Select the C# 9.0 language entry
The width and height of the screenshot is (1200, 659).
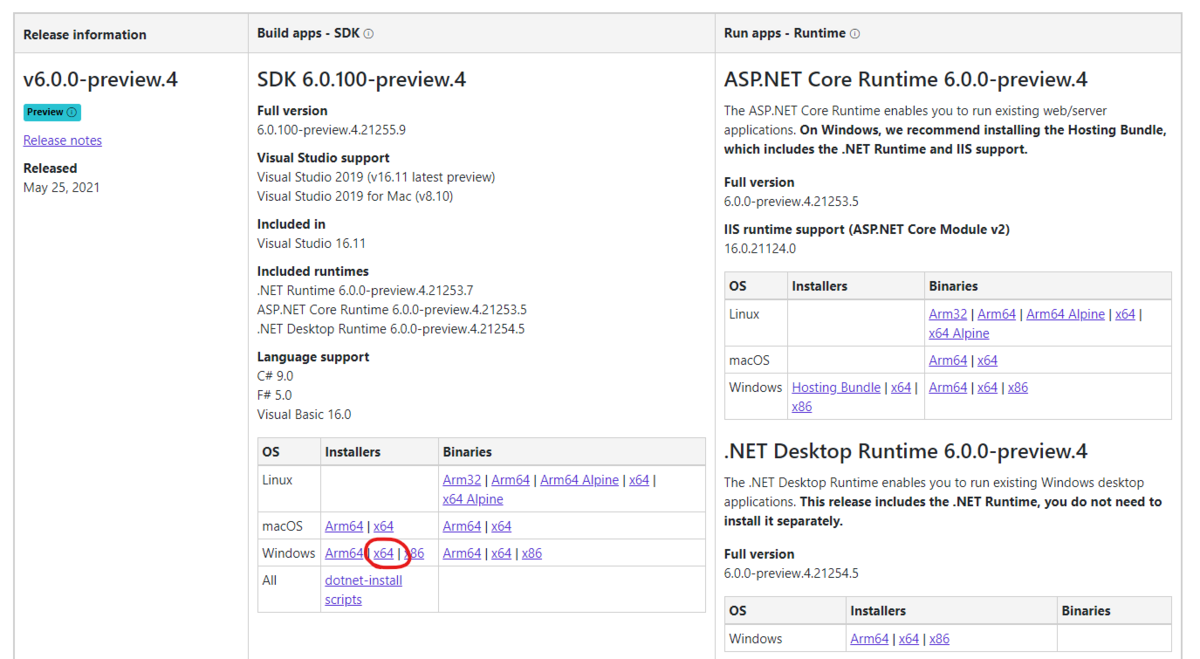[x=277, y=376]
